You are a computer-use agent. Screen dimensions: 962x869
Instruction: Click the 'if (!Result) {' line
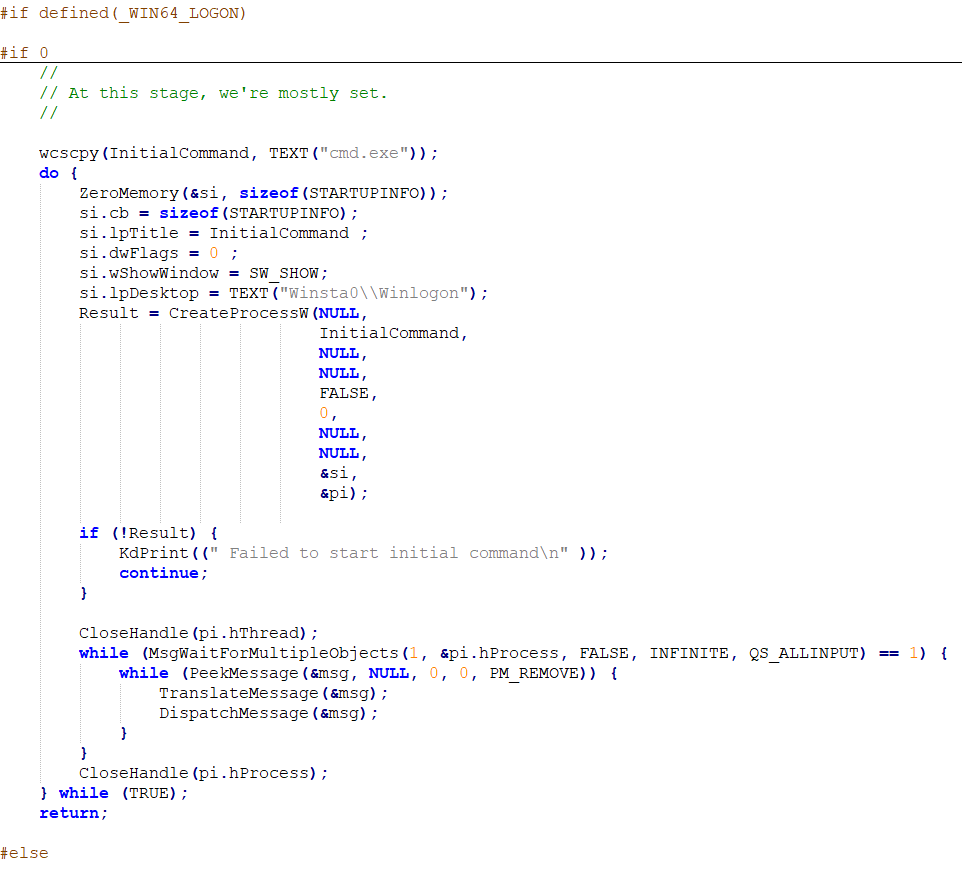pyautogui.click(x=148, y=533)
